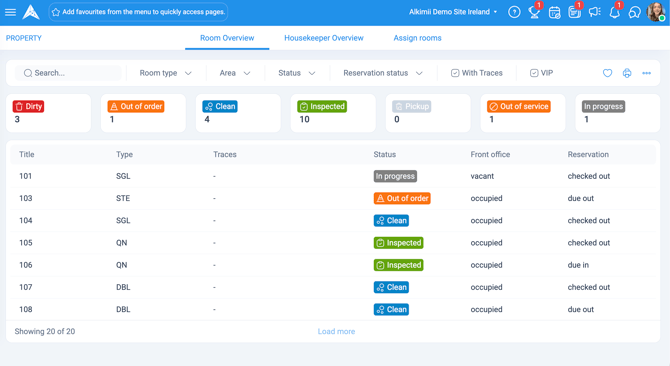Click the heart favourite icon in filter bar

coord(607,73)
